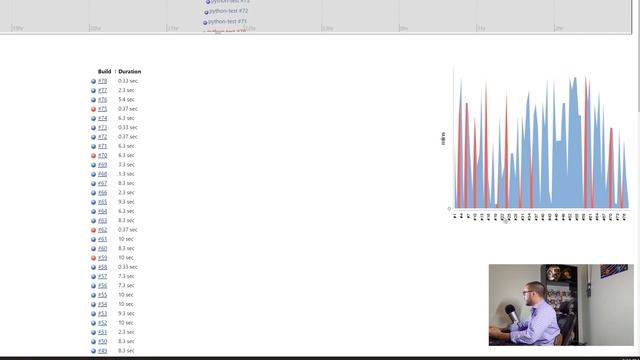Select the 1.3 sec duration of build #68
Image resolution: width=640 pixels, height=360 pixels.
126,174
